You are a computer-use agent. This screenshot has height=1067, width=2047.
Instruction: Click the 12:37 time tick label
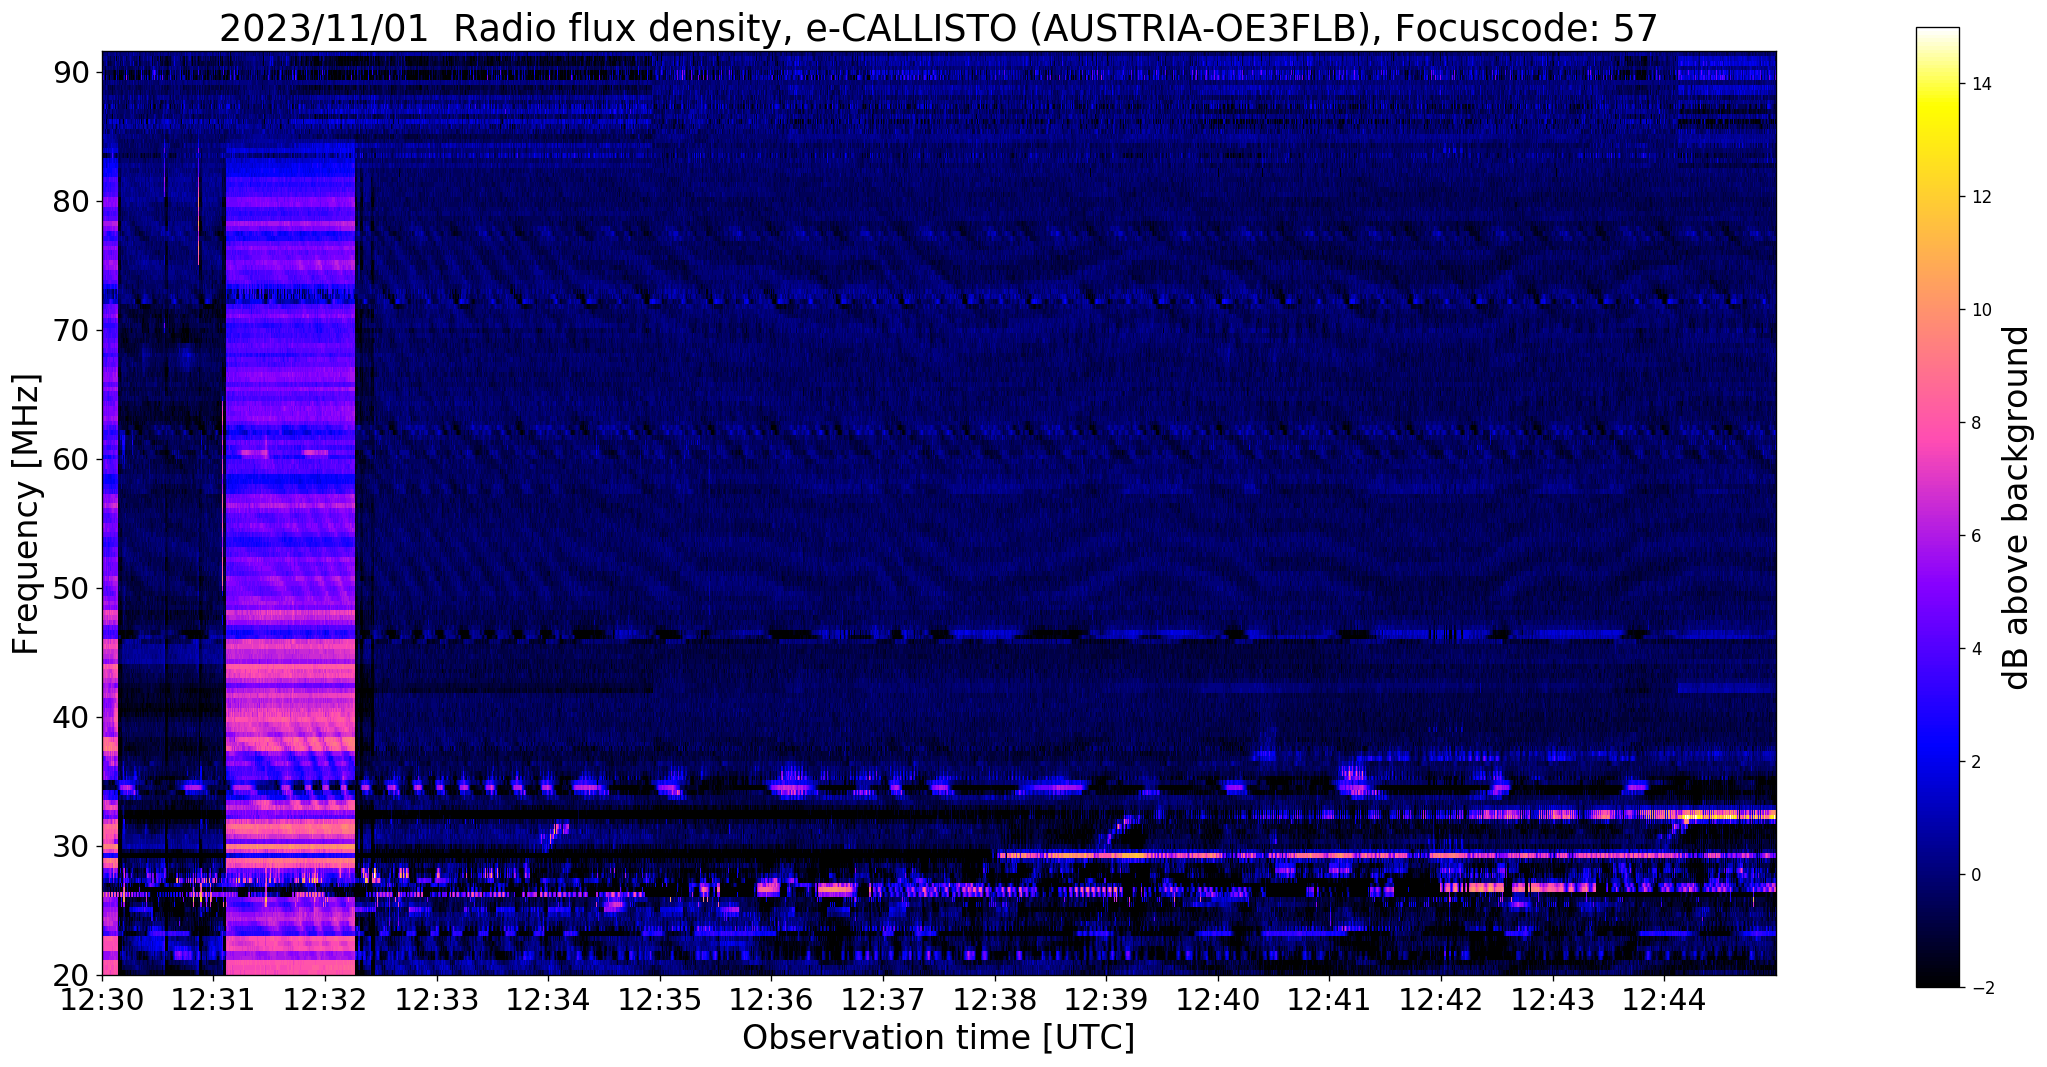pos(883,999)
